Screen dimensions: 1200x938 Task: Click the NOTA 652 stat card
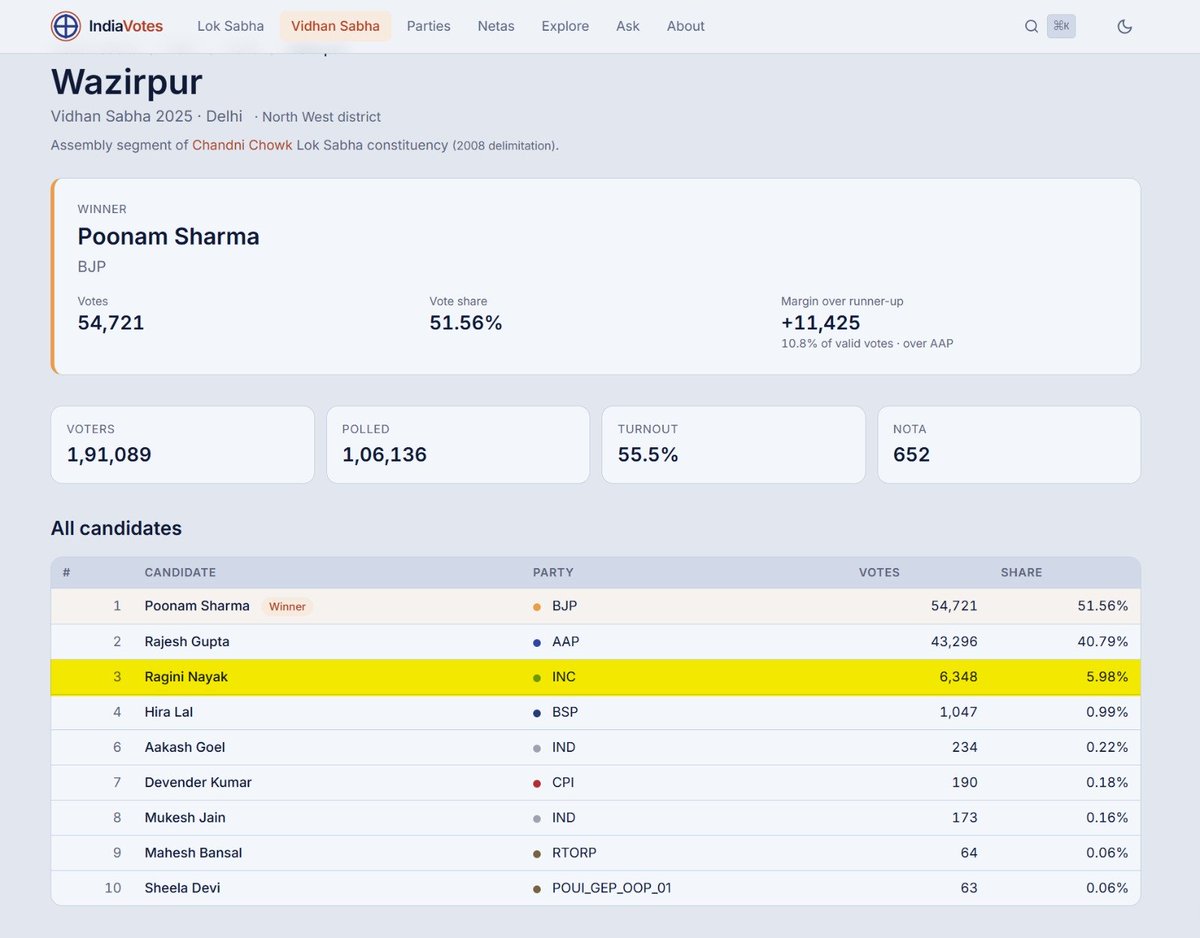pos(1009,444)
